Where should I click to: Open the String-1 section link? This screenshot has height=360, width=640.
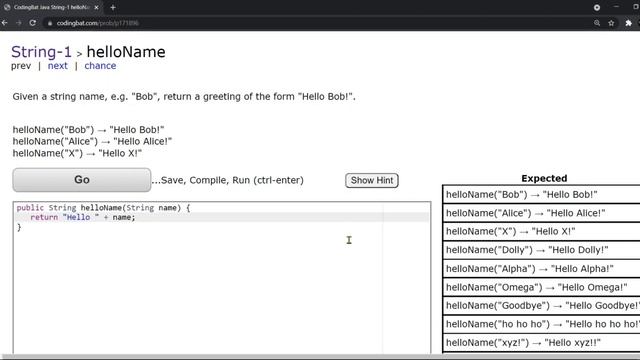coord(41,52)
